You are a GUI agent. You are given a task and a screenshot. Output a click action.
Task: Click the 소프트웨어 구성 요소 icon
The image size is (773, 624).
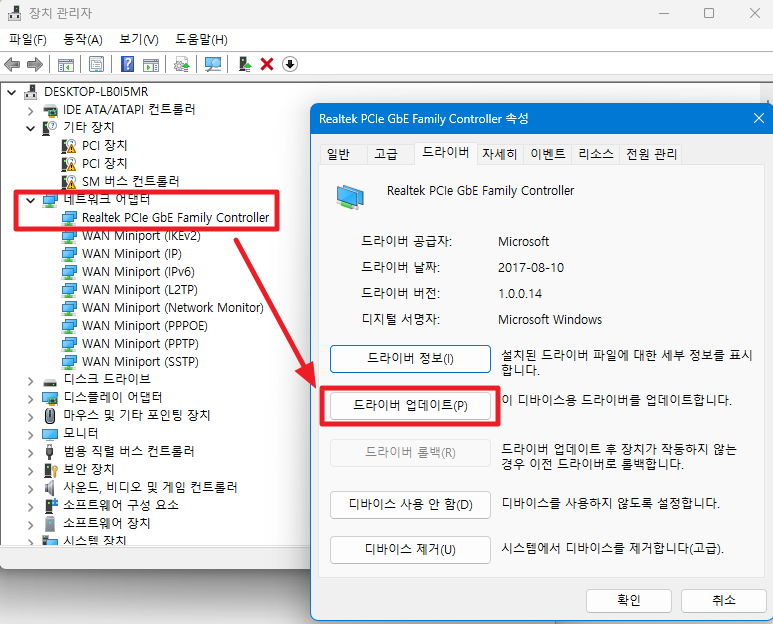click(51, 506)
